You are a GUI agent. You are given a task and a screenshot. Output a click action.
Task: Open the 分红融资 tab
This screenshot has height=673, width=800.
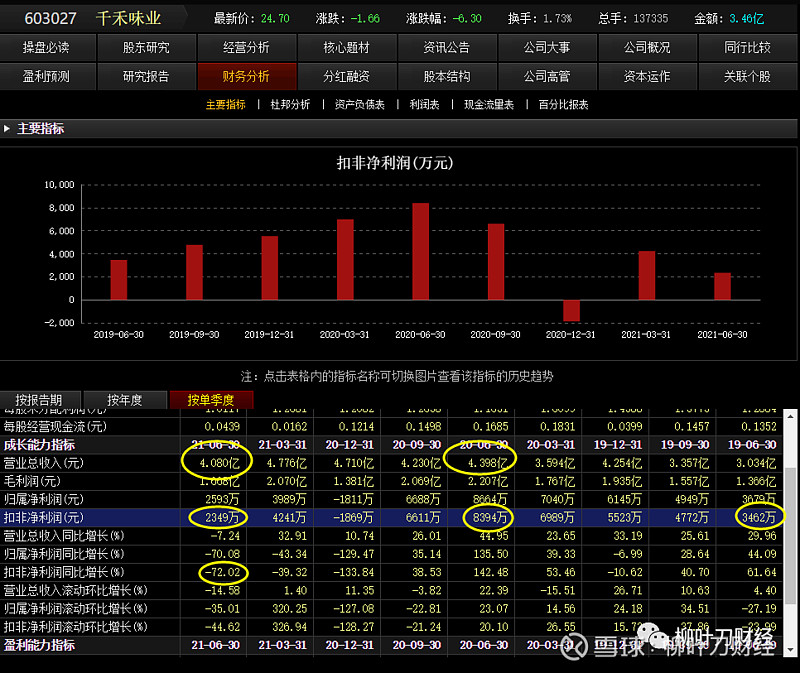(347, 77)
